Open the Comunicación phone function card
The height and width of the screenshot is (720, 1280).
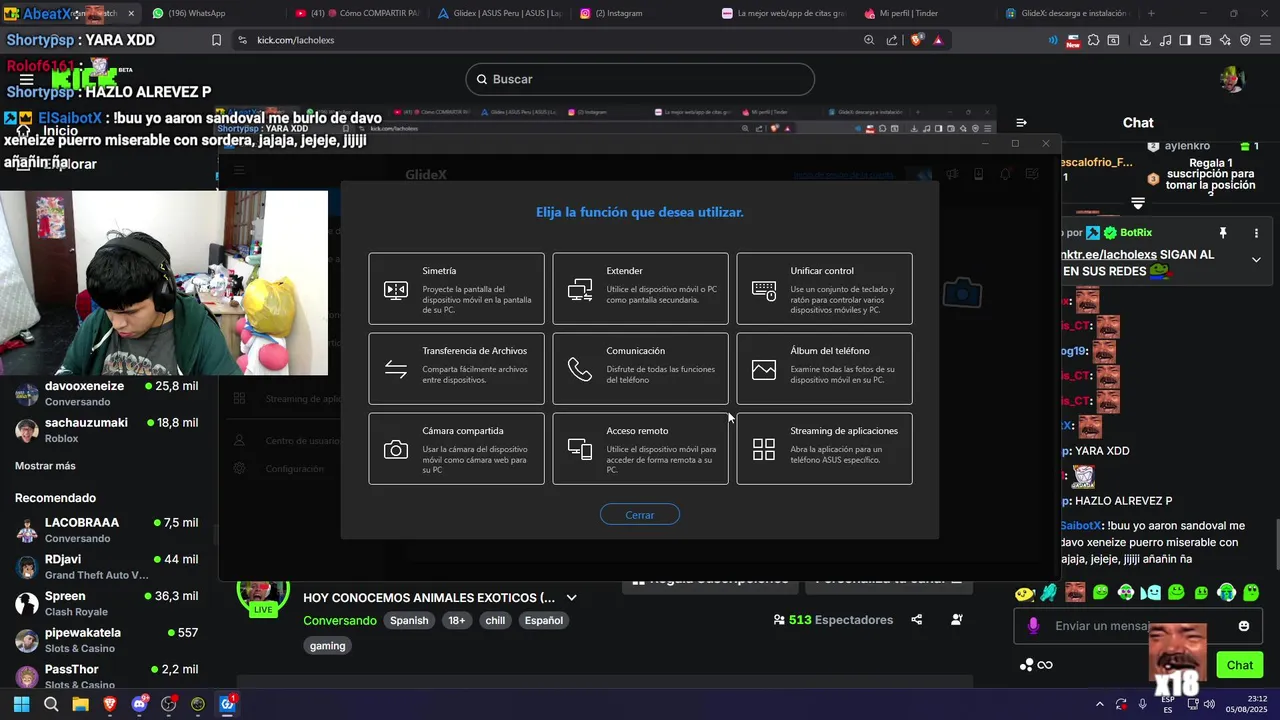click(x=640, y=369)
